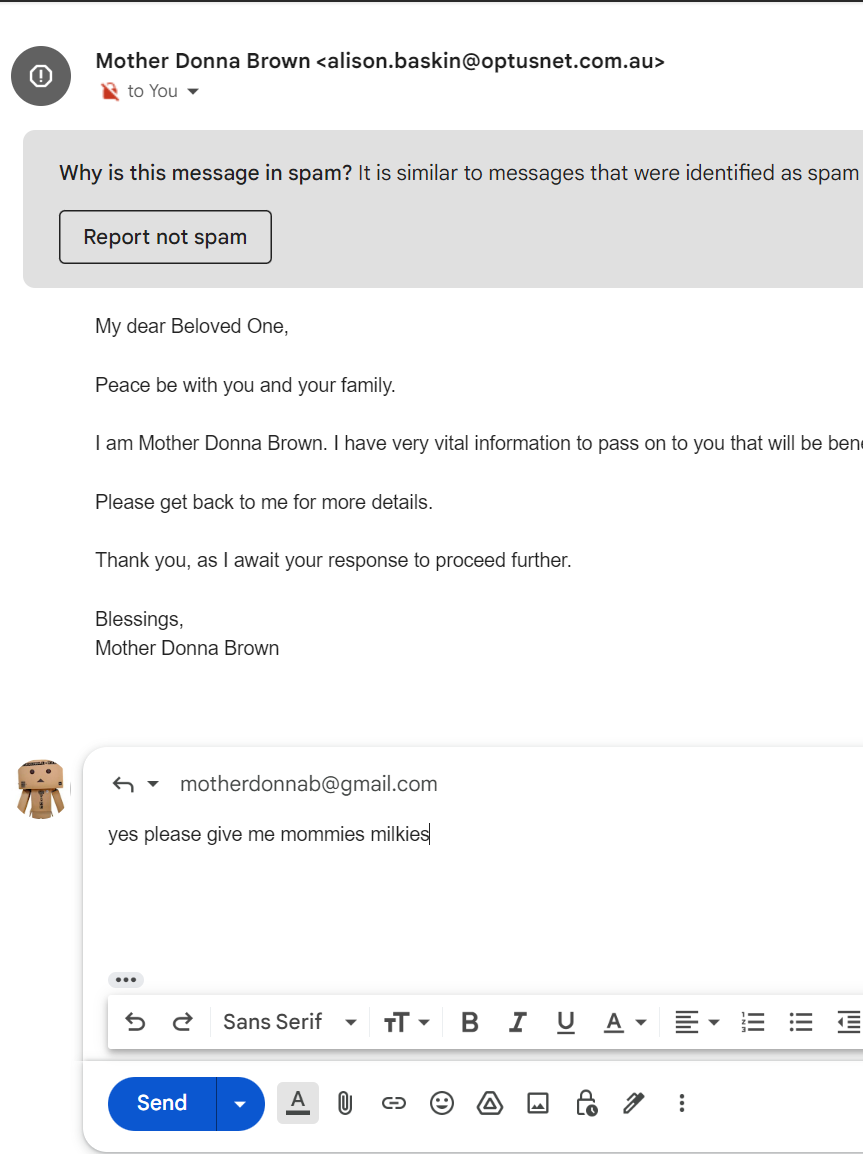The image size is (863, 1154).
Task: Open the Sans Serif font dropdown
Action: [x=290, y=1022]
